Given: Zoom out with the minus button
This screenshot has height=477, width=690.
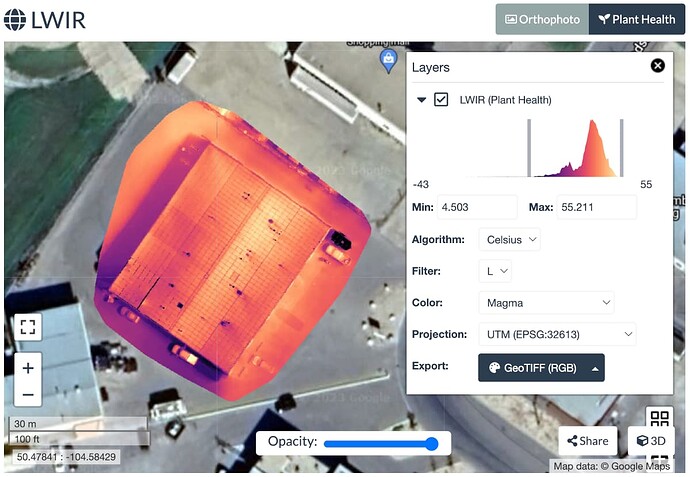Looking at the screenshot, I should (28, 395).
